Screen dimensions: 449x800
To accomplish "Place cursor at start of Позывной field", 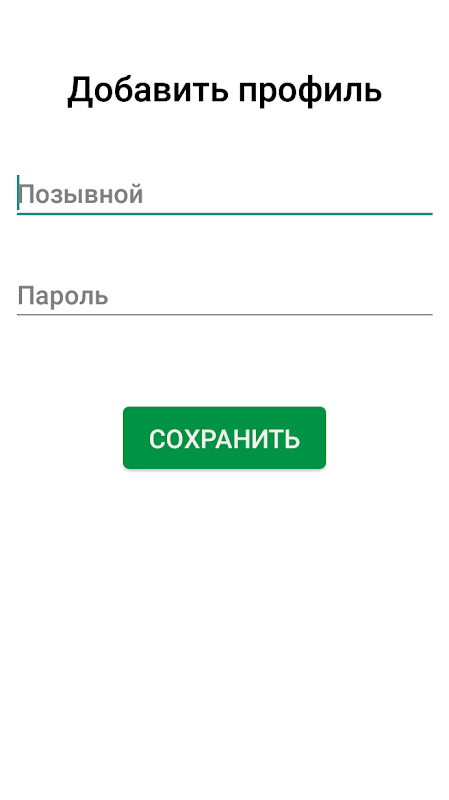I will [x=19, y=194].
